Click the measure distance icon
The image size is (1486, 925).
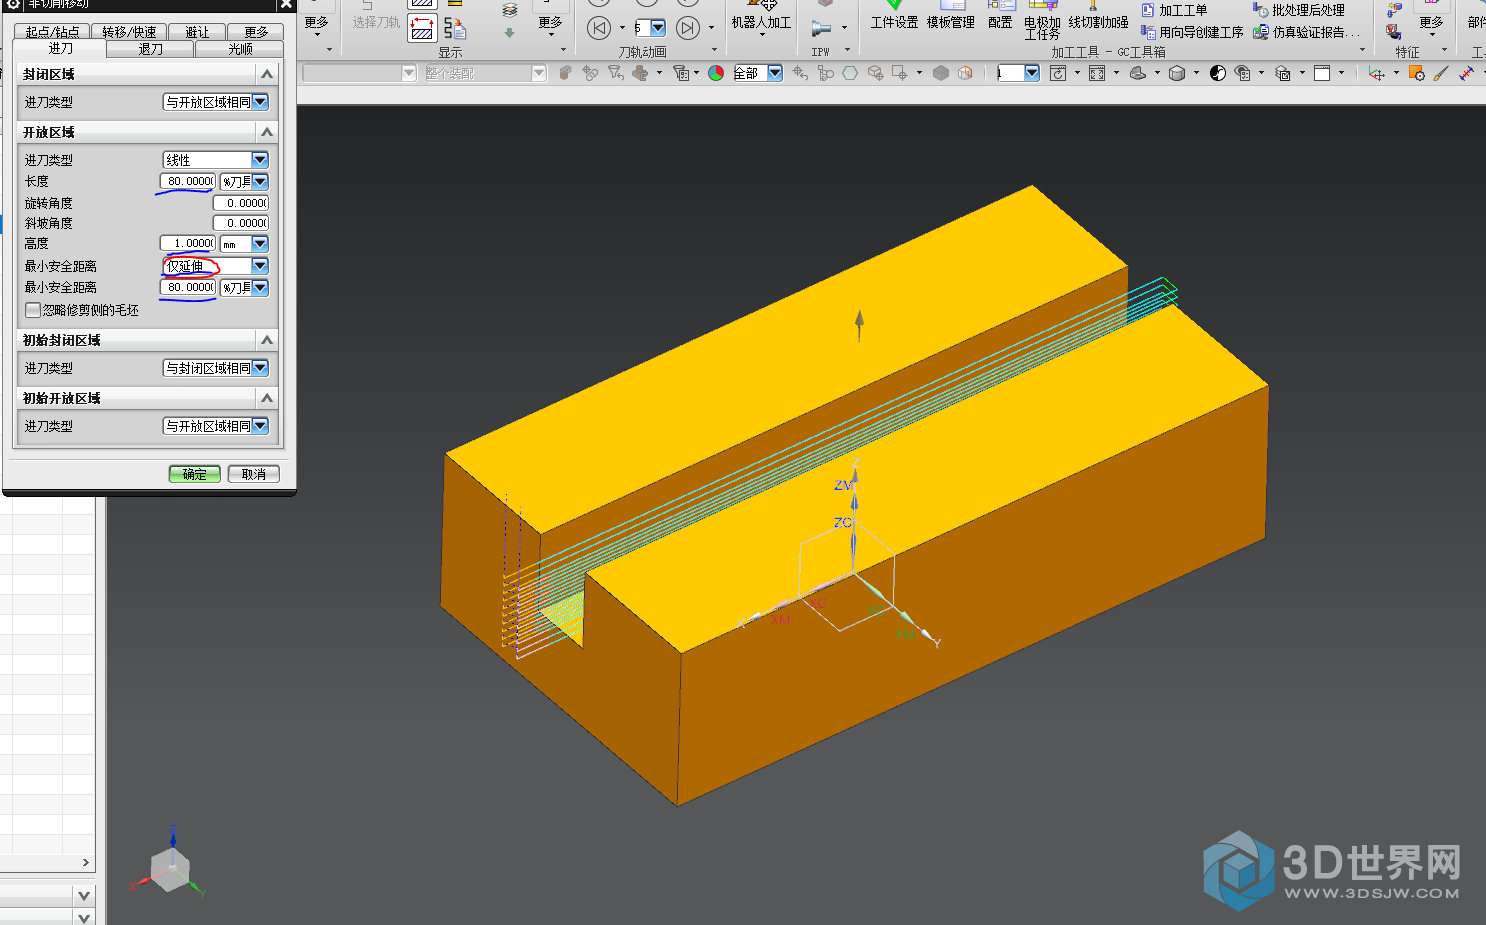(1467, 73)
